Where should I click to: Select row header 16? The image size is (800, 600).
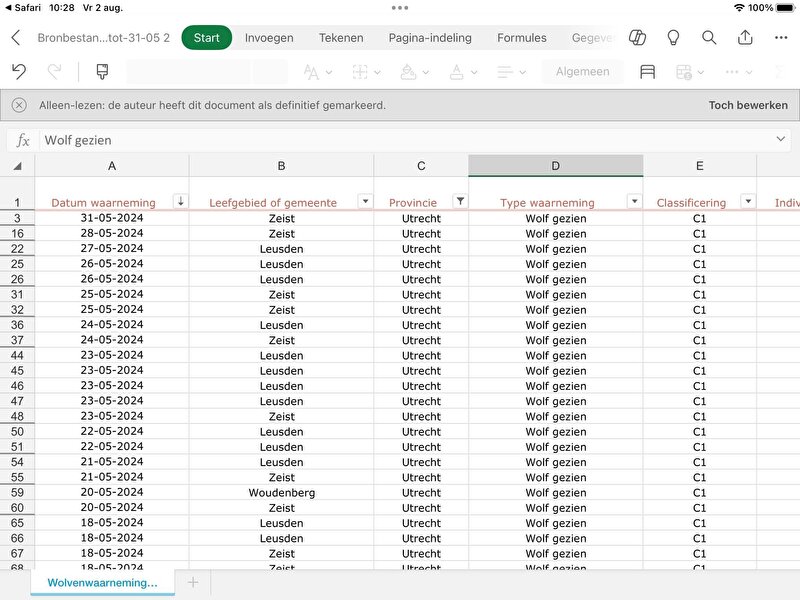(x=17, y=234)
